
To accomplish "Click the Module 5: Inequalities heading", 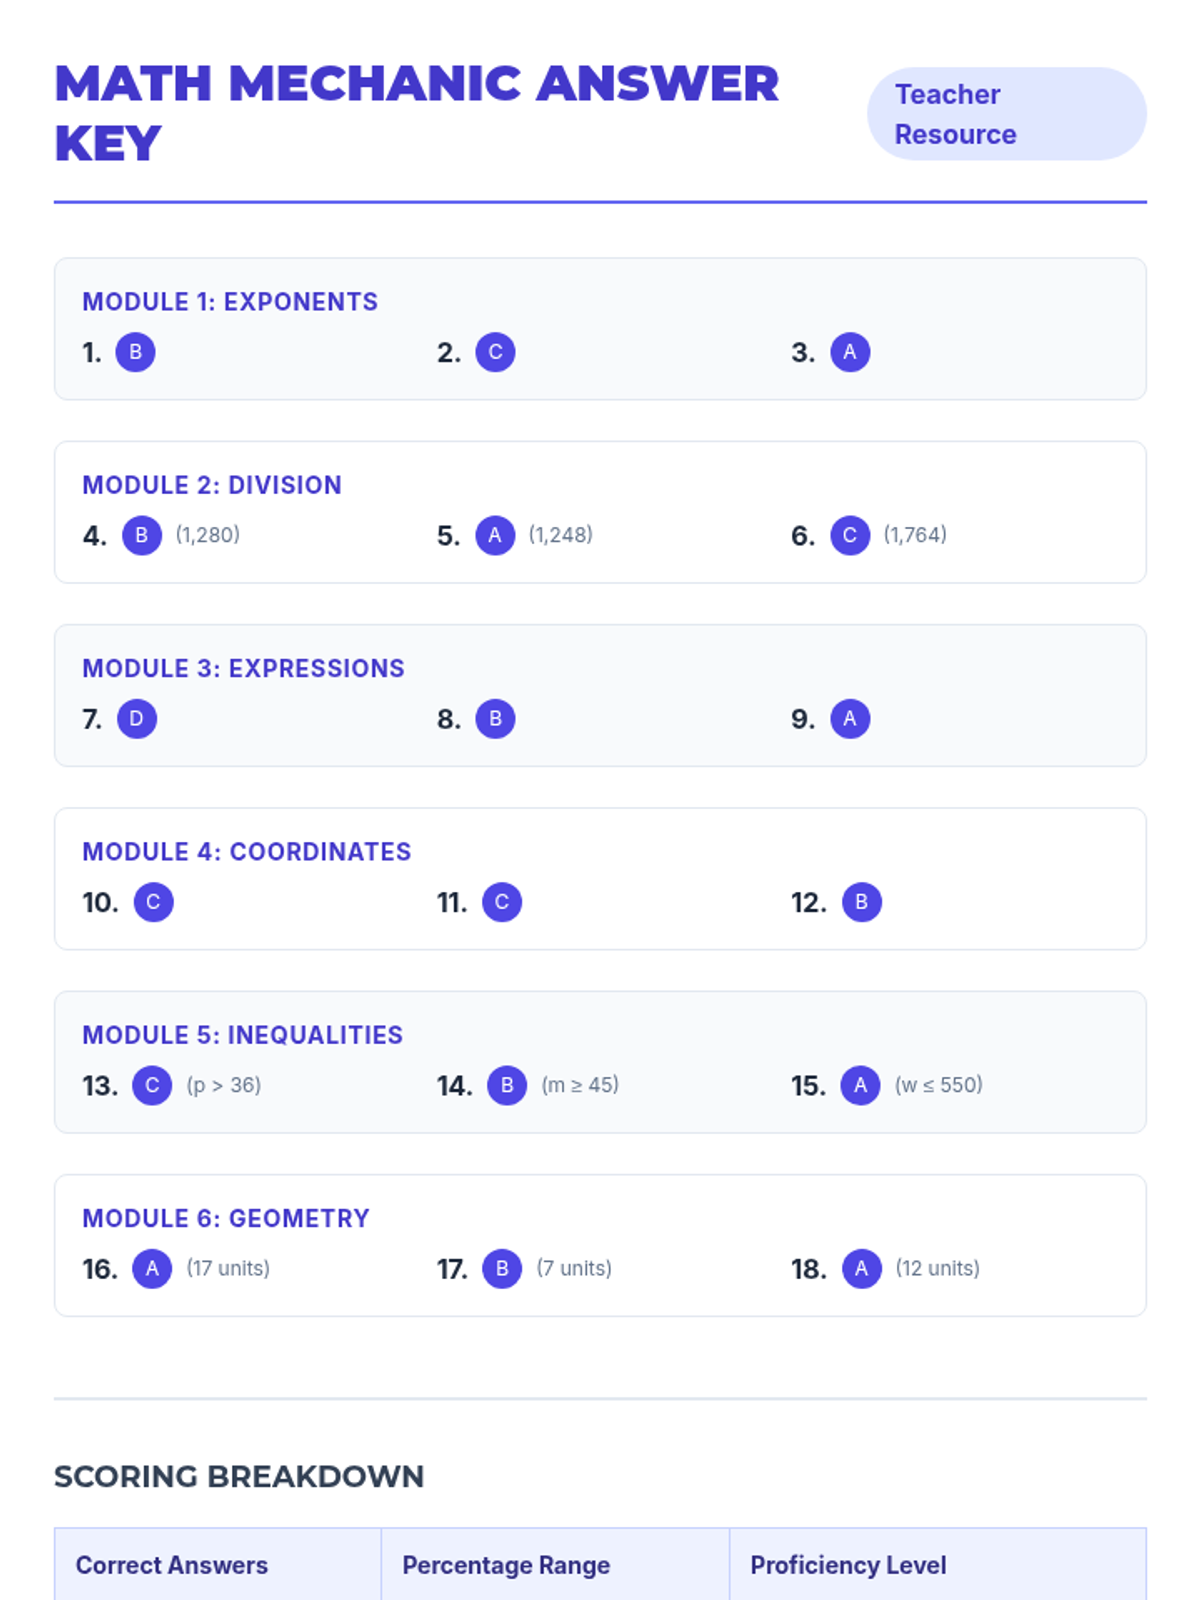I will click(242, 1035).
